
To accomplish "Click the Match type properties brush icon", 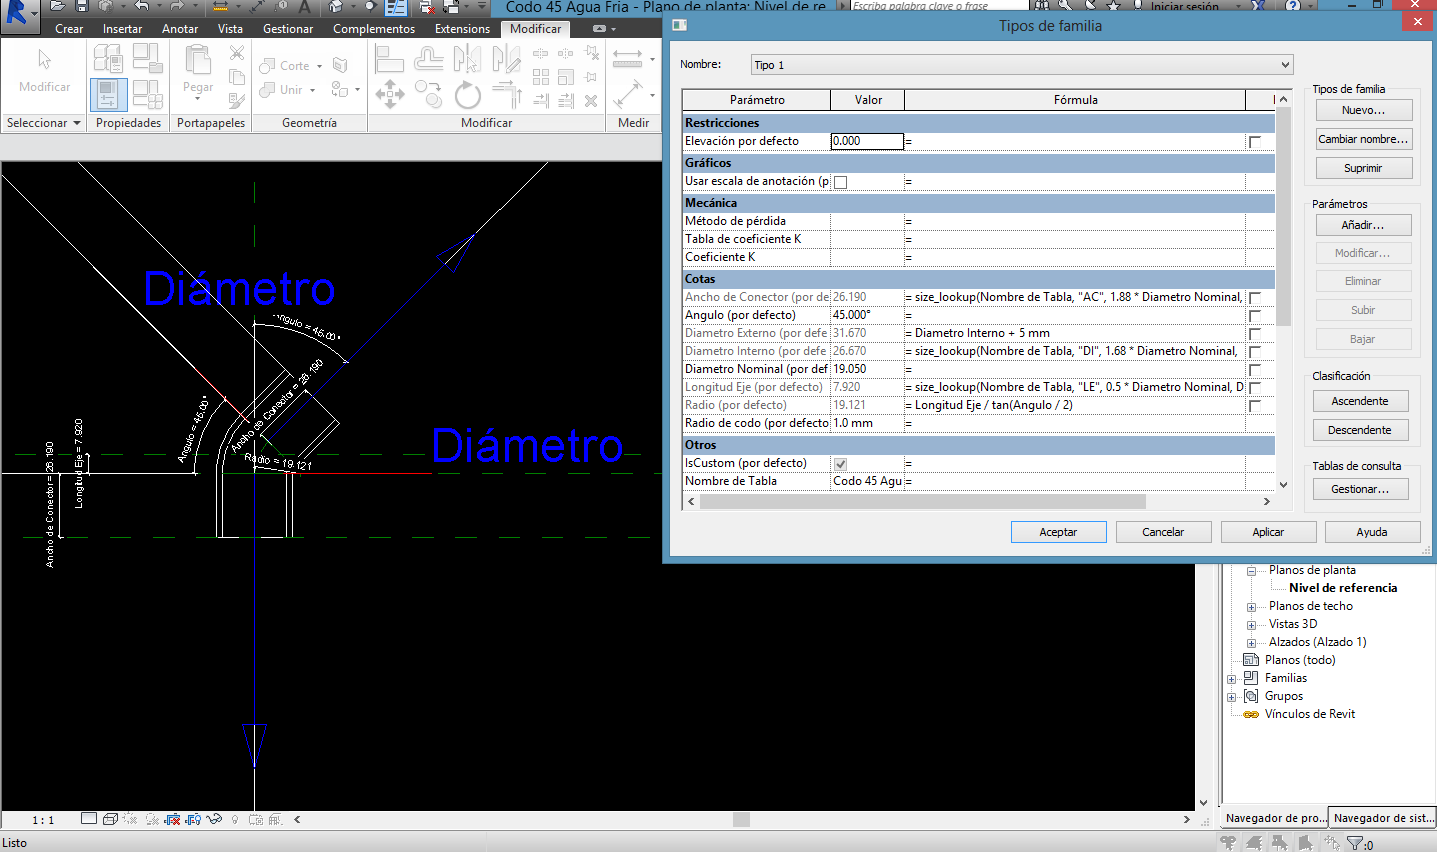I will pos(237,100).
